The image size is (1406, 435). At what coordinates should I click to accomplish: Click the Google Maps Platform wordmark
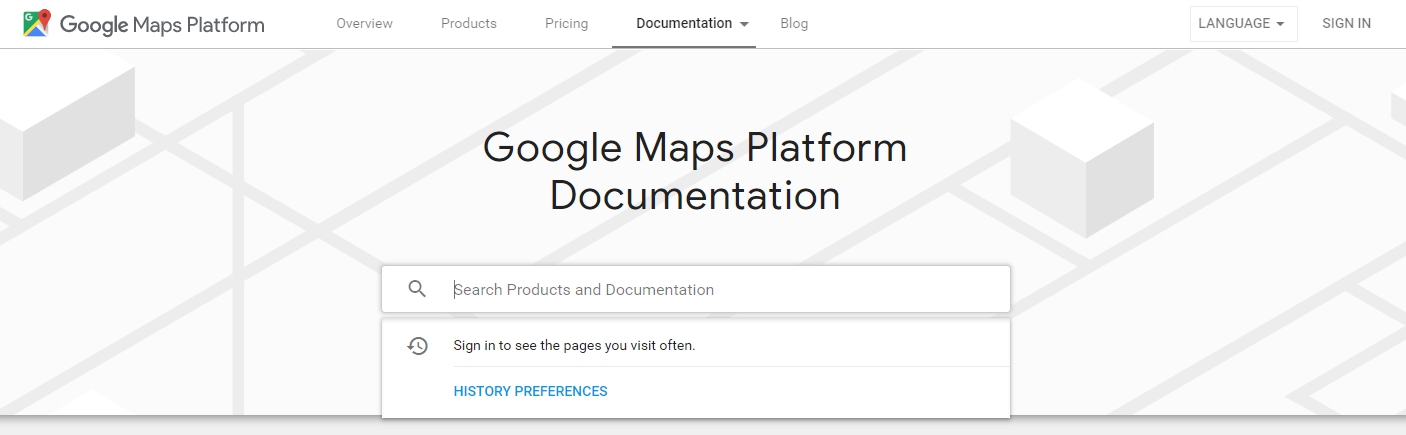pos(162,24)
